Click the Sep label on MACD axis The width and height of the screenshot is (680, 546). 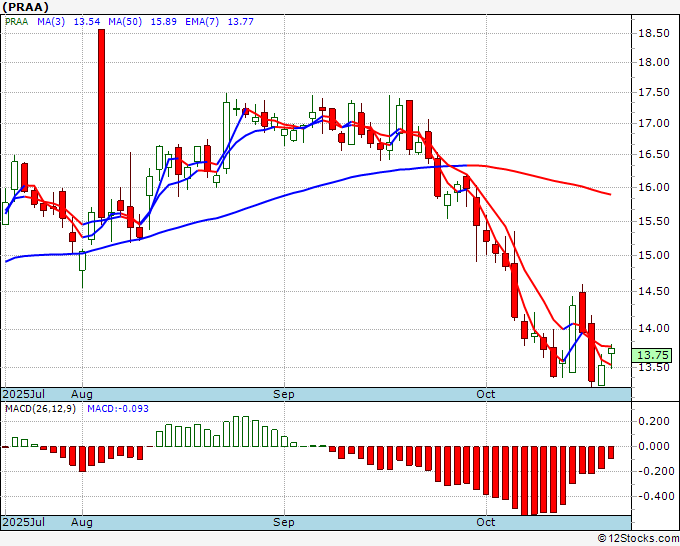[x=284, y=522]
